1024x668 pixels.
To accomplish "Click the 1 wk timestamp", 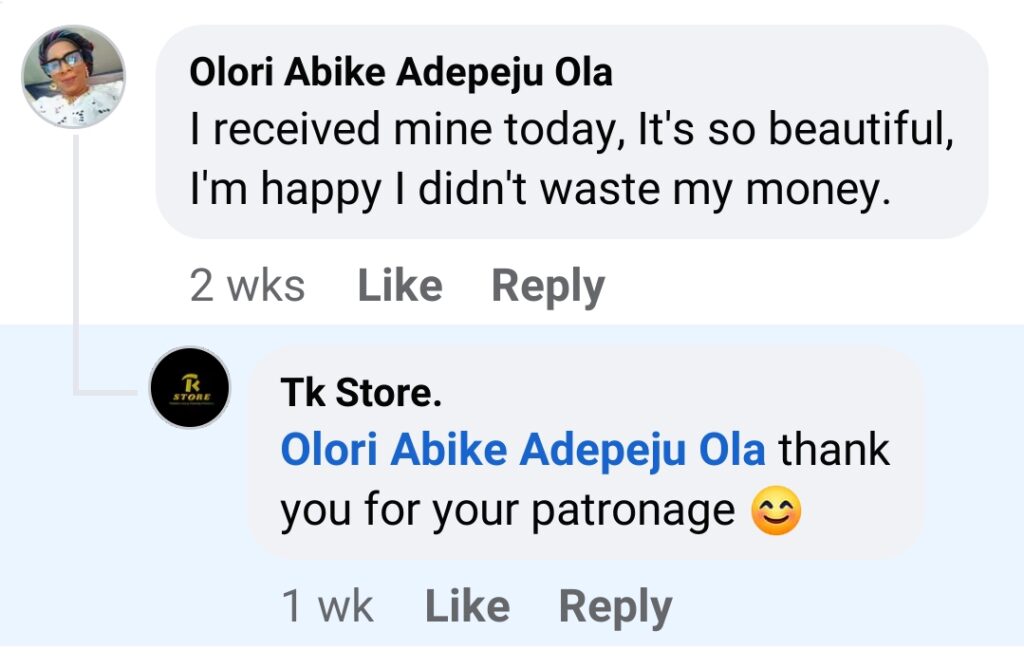I will point(327,607).
